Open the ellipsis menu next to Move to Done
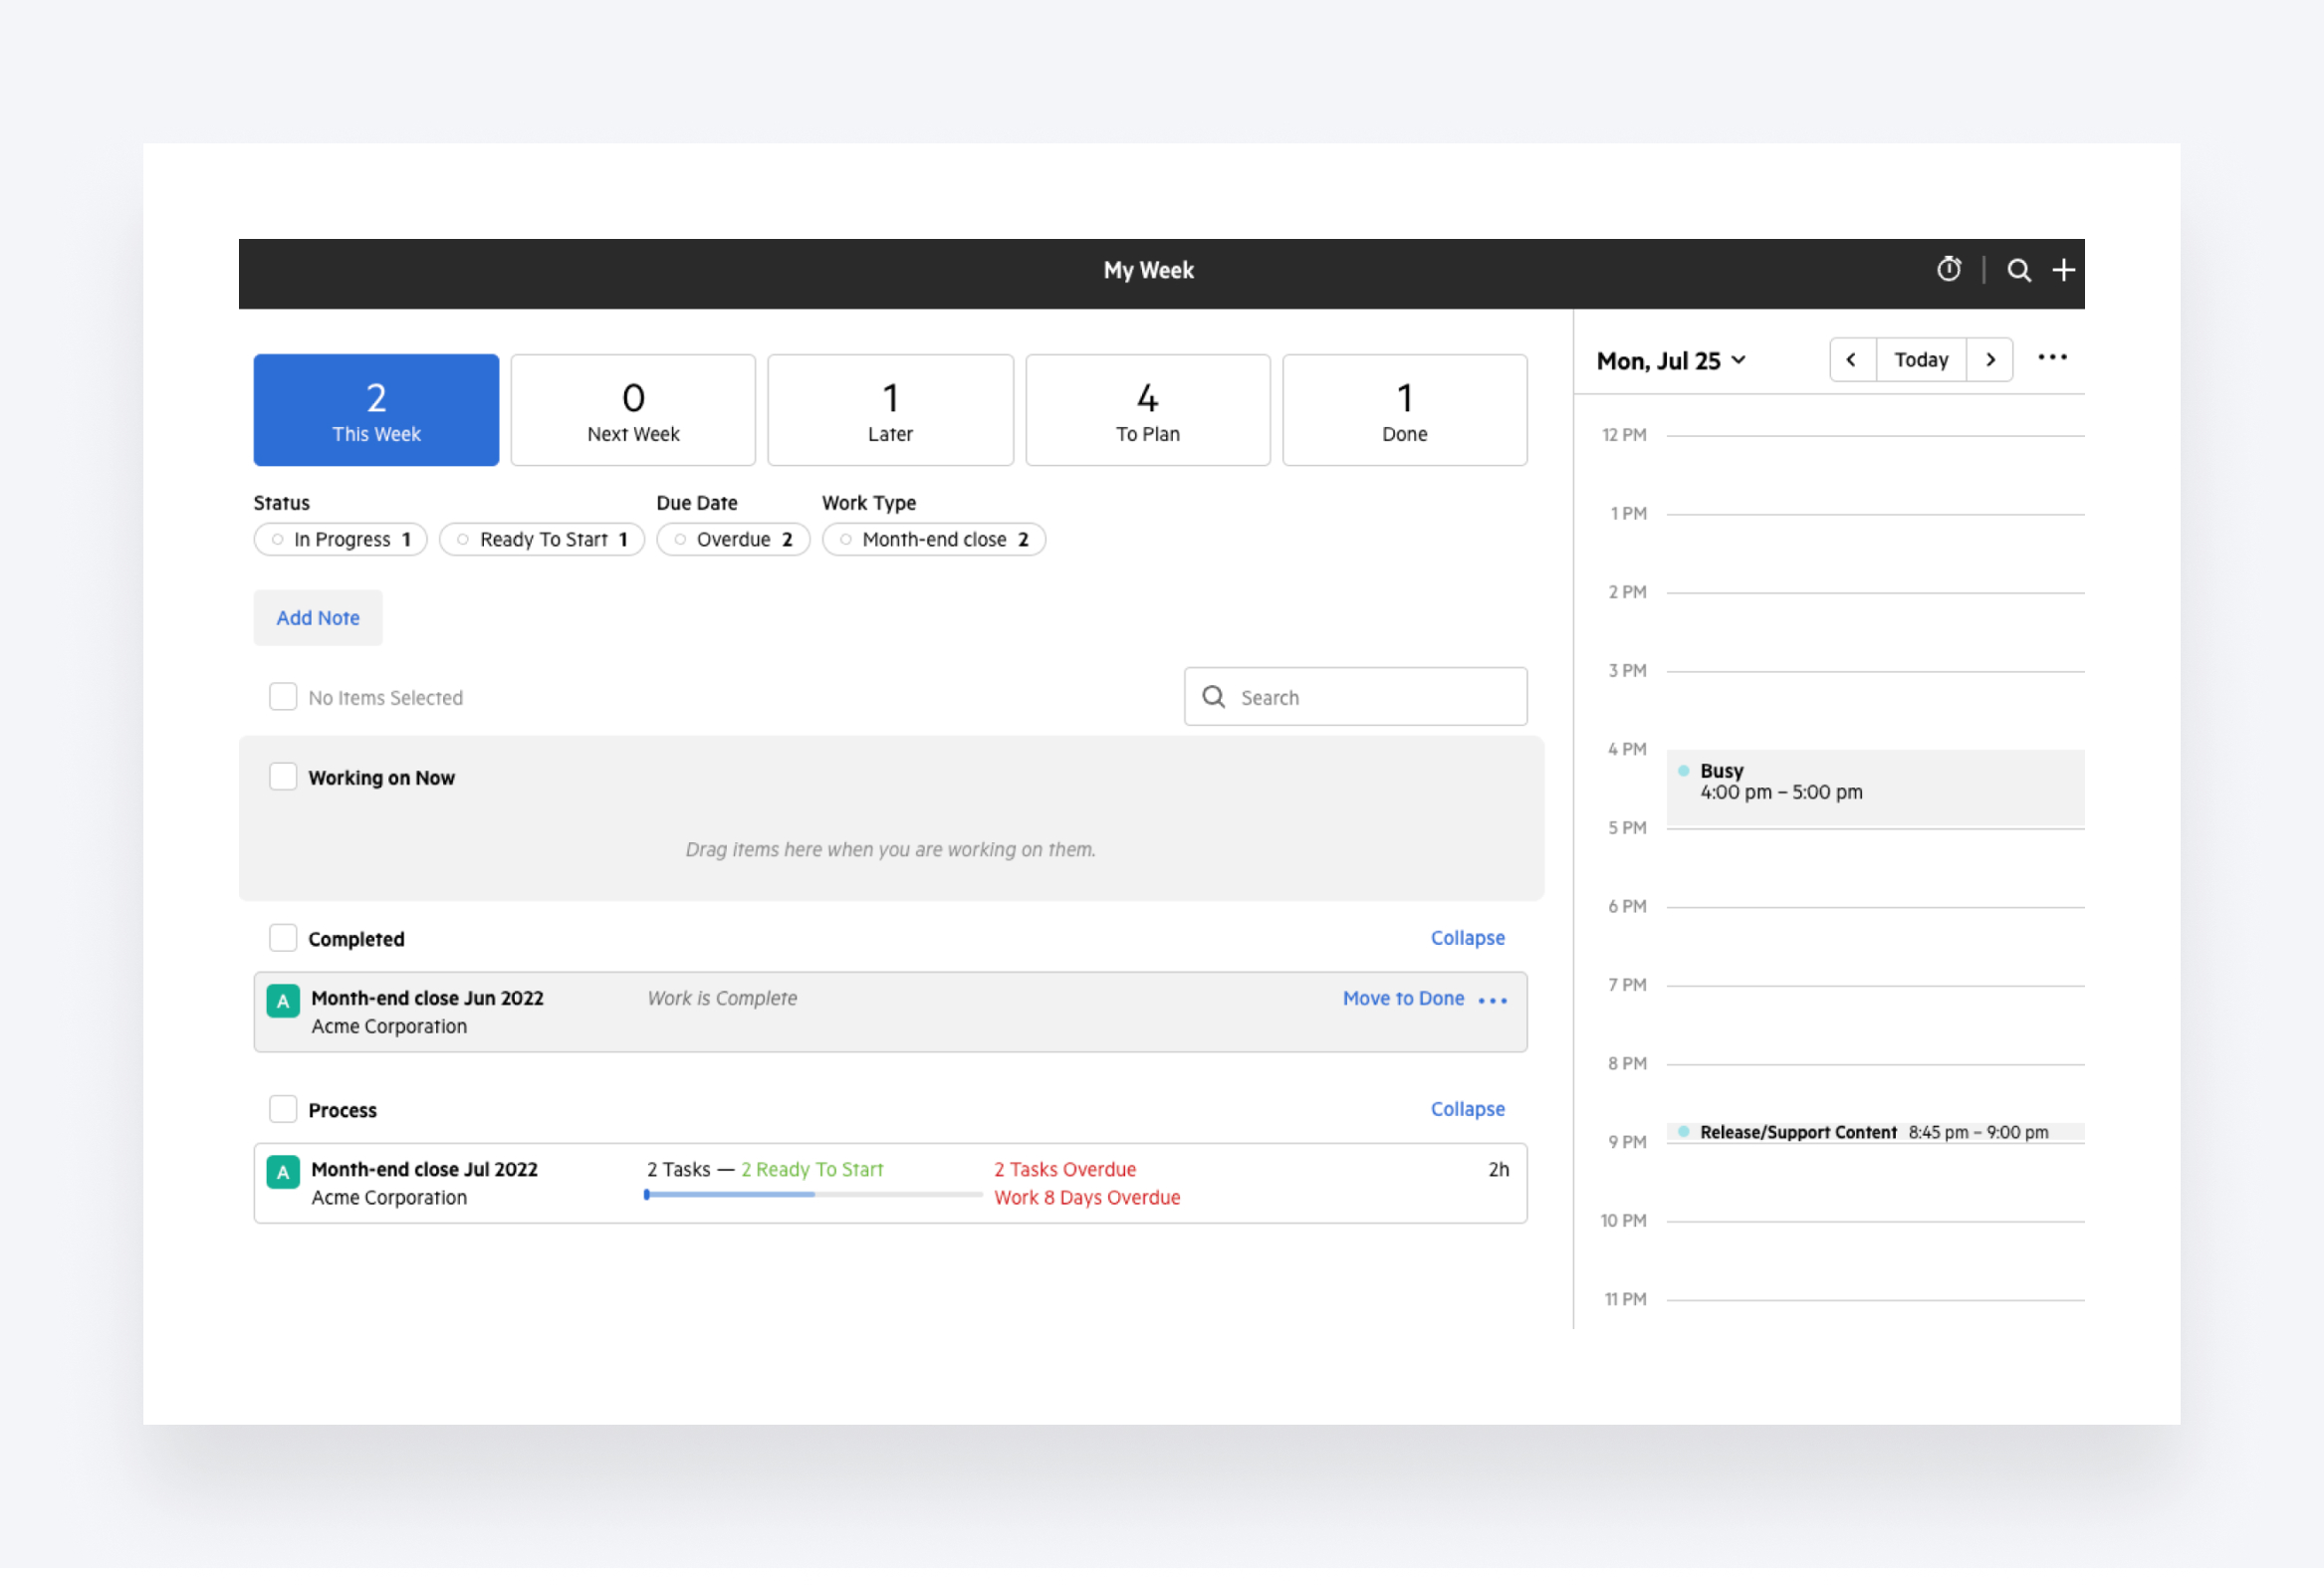This screenshot has height=1586, width=2324. click(1493, 999)
